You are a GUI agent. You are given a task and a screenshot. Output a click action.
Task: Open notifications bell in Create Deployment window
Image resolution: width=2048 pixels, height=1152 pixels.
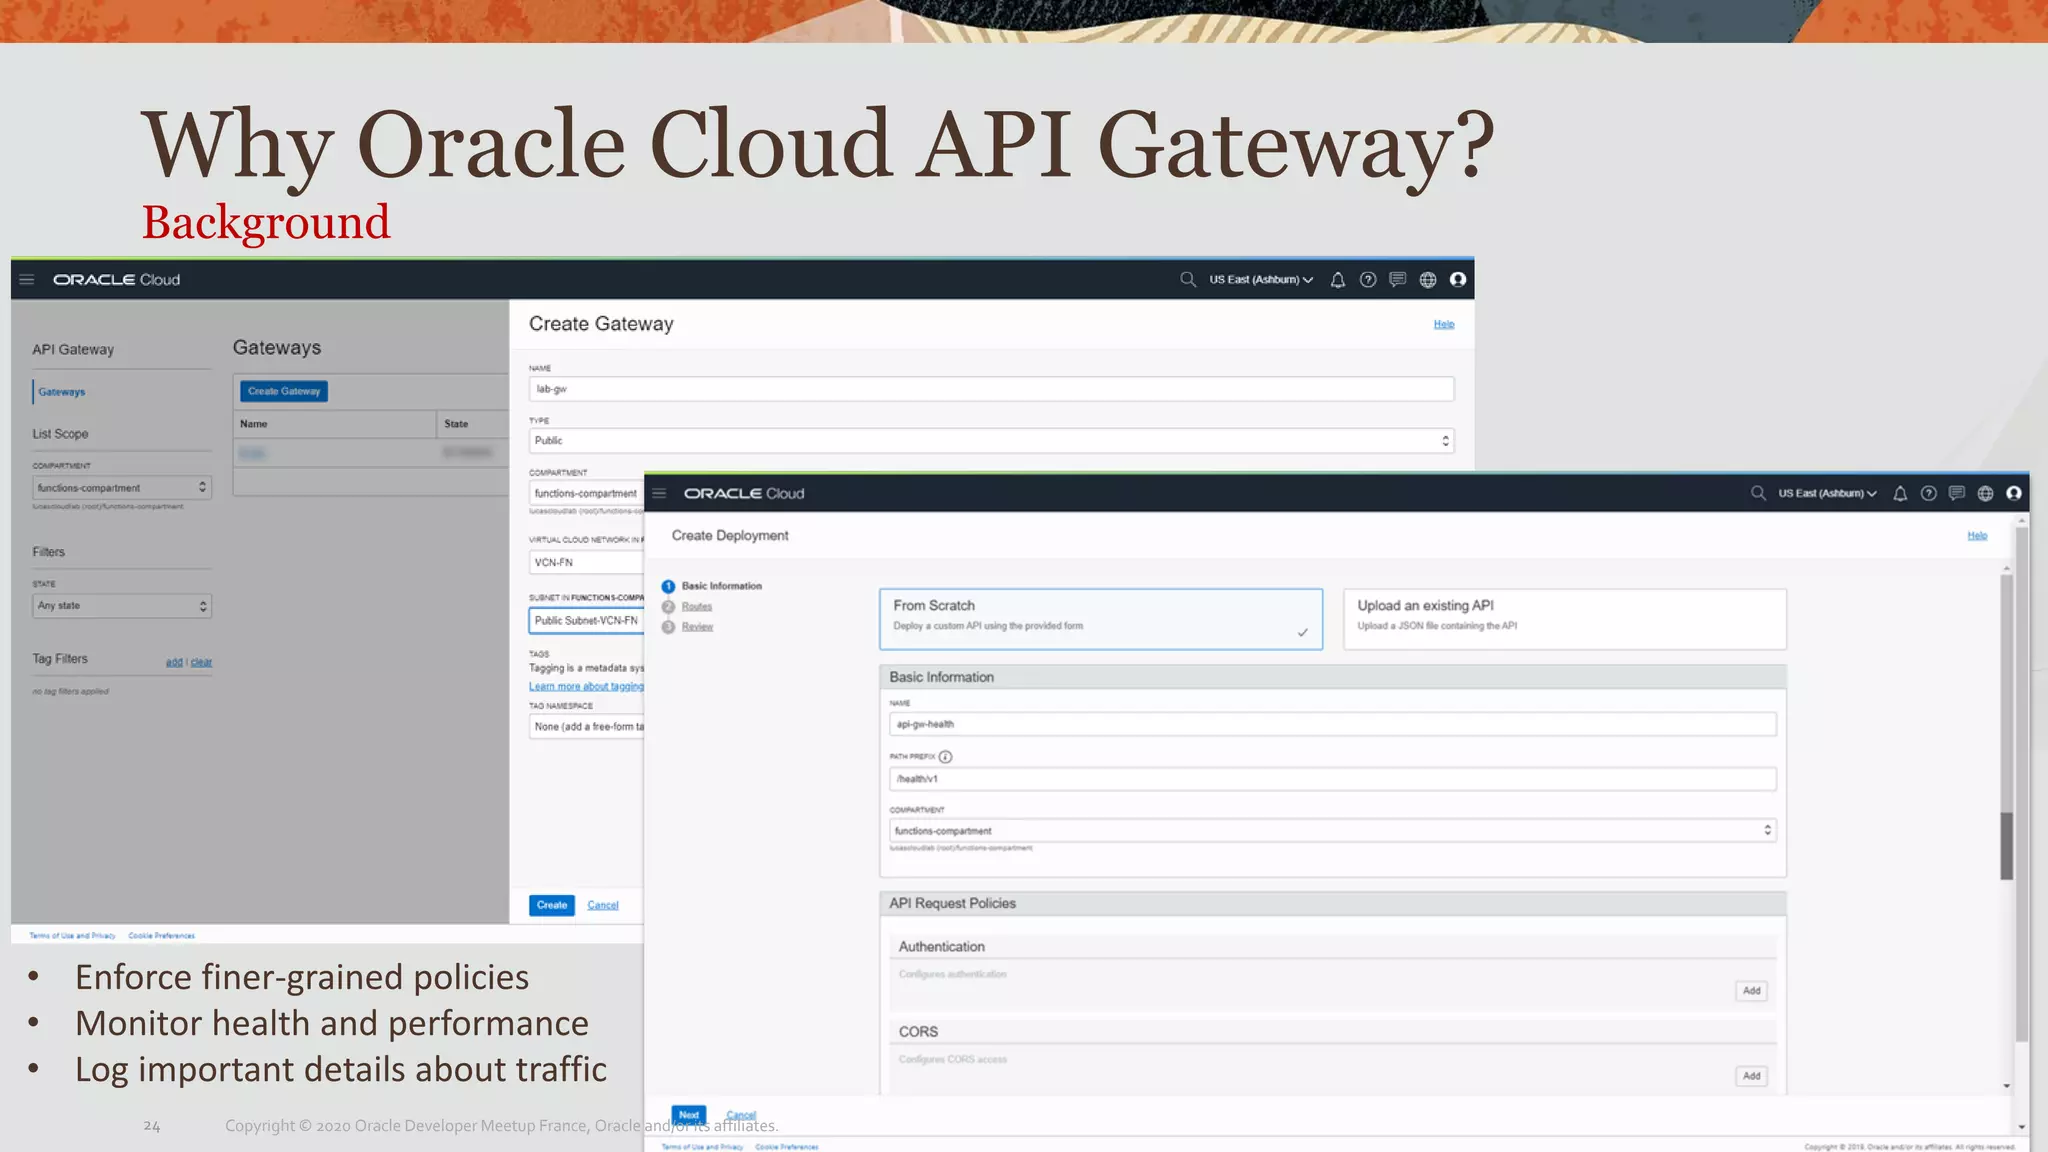[1900, 493]
